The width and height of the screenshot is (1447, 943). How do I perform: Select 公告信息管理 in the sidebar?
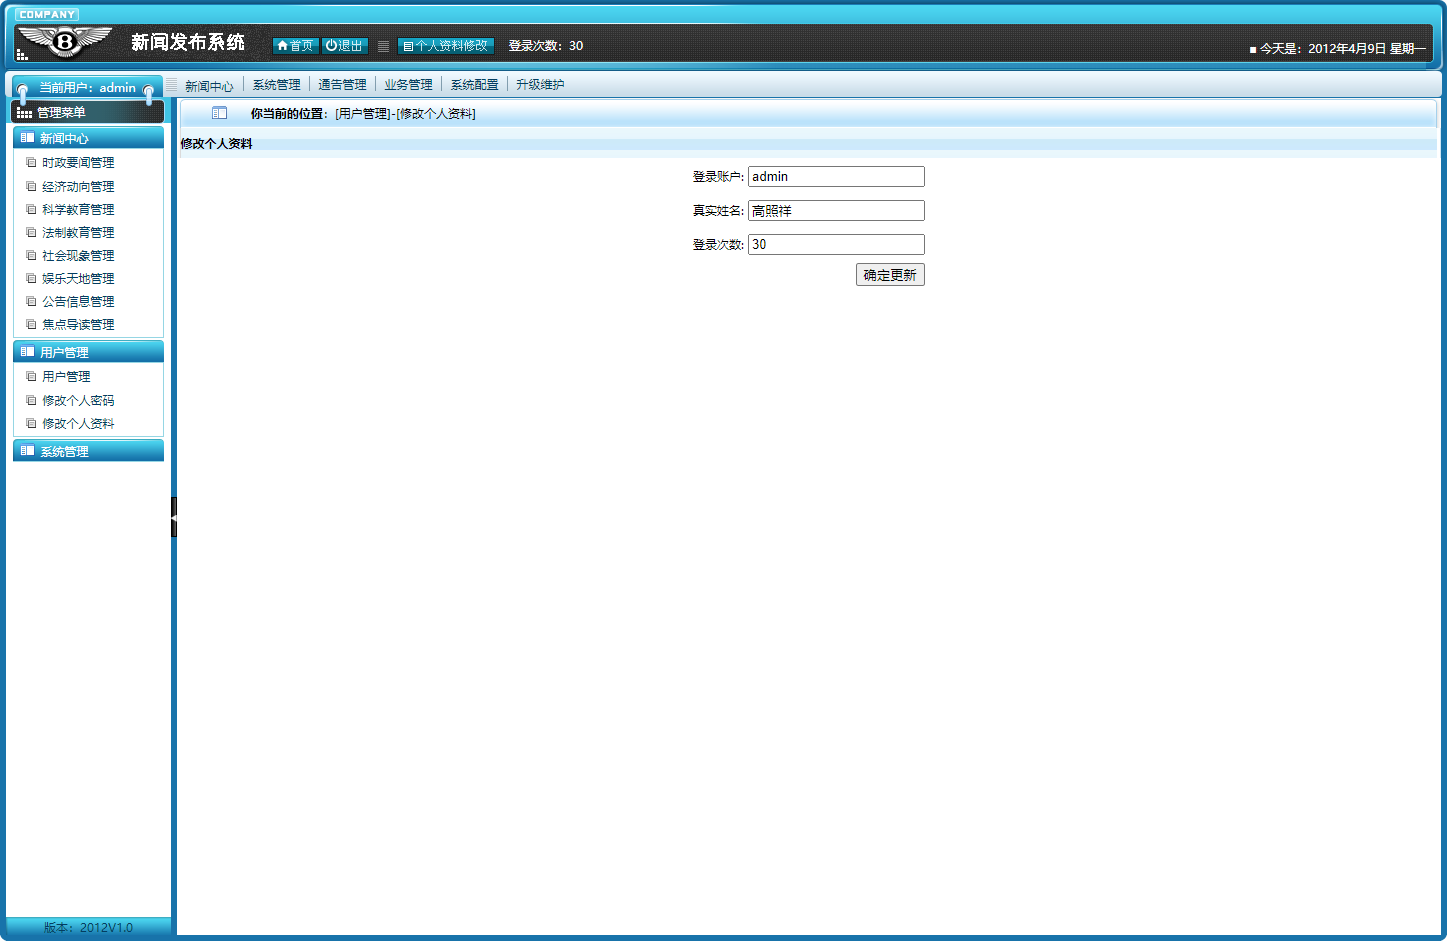78,302
